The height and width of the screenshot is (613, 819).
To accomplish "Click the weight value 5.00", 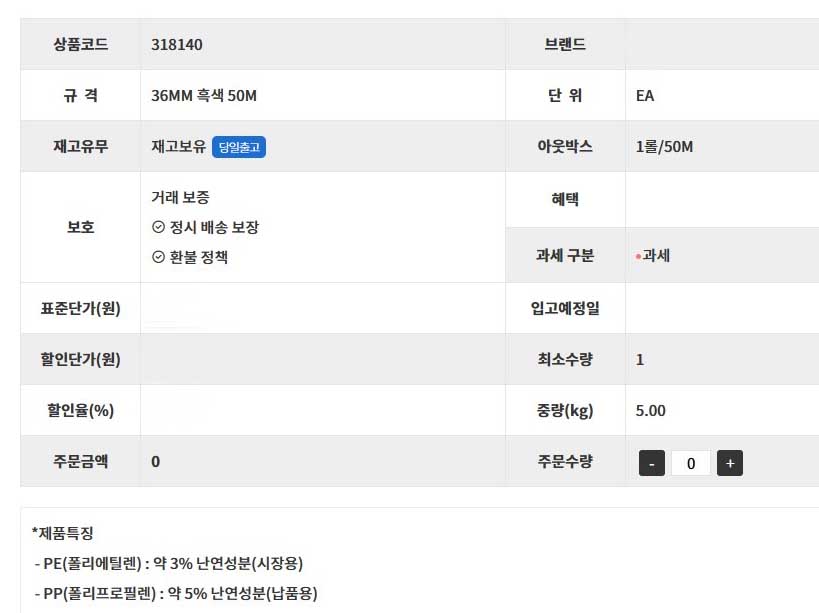I will (650, 410).
